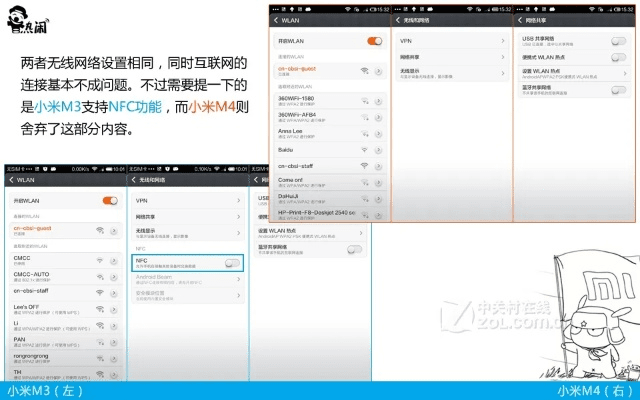
Task: Turn off 开启WLAN switch on M3
Action: pyautogui.click(x=110, y=200)
